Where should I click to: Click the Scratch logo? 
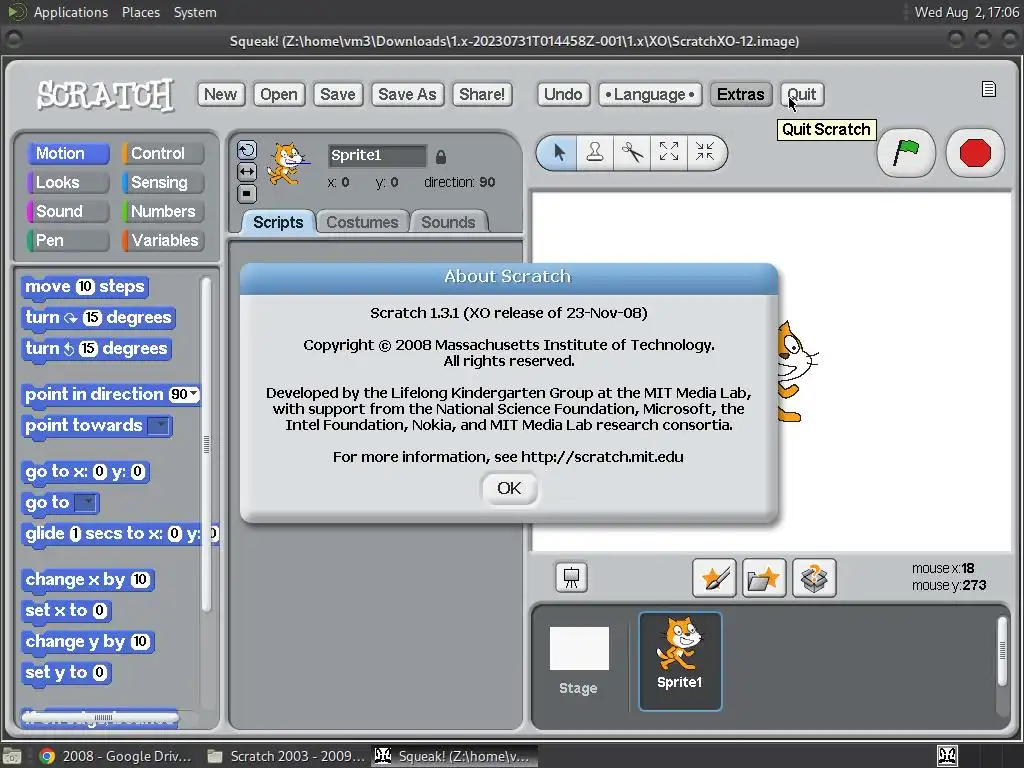(105, 95)
